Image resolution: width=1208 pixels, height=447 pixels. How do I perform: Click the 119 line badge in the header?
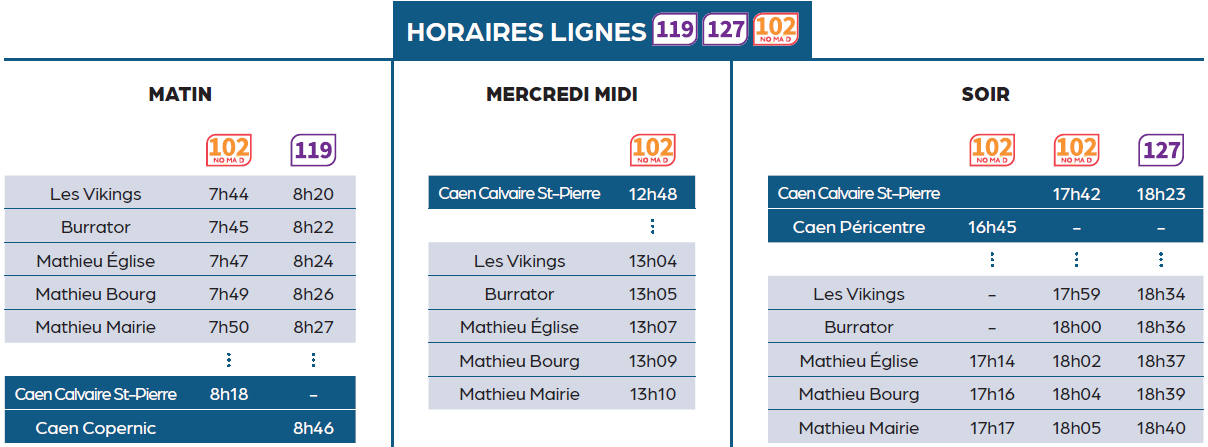(x=675, y=29)
